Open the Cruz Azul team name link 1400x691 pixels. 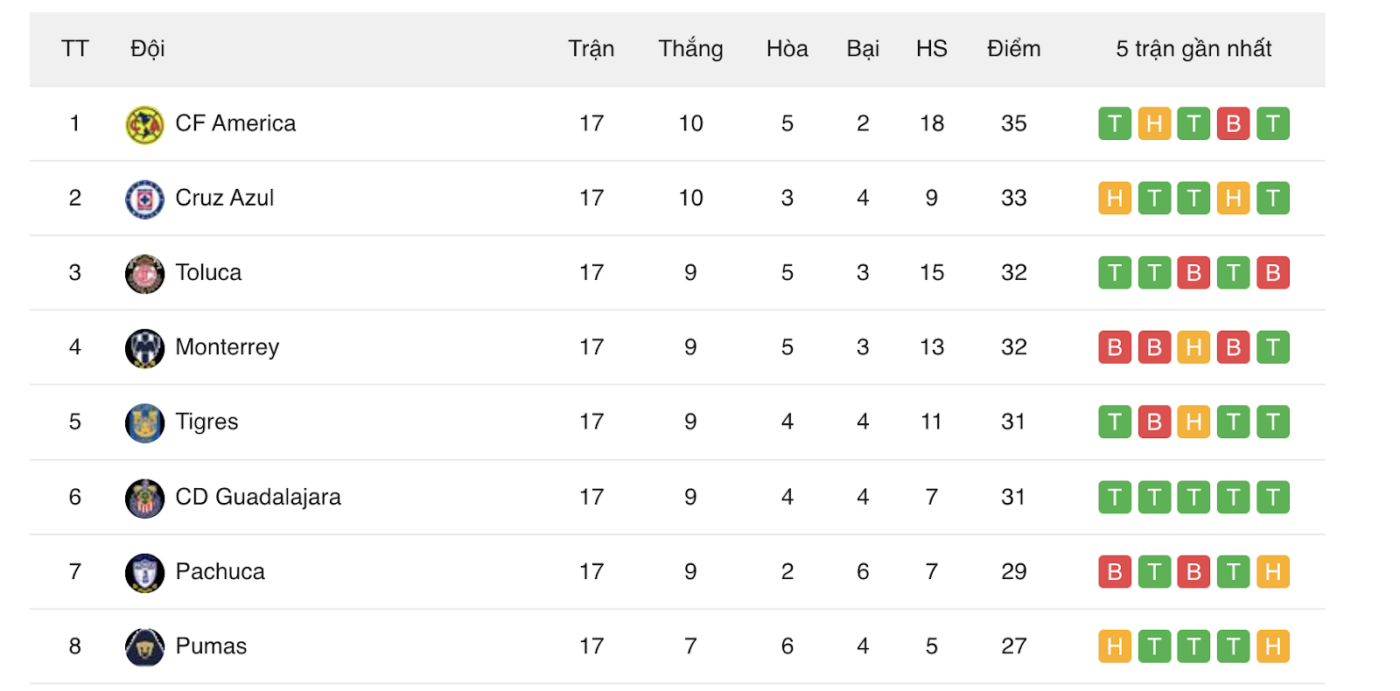225,198
